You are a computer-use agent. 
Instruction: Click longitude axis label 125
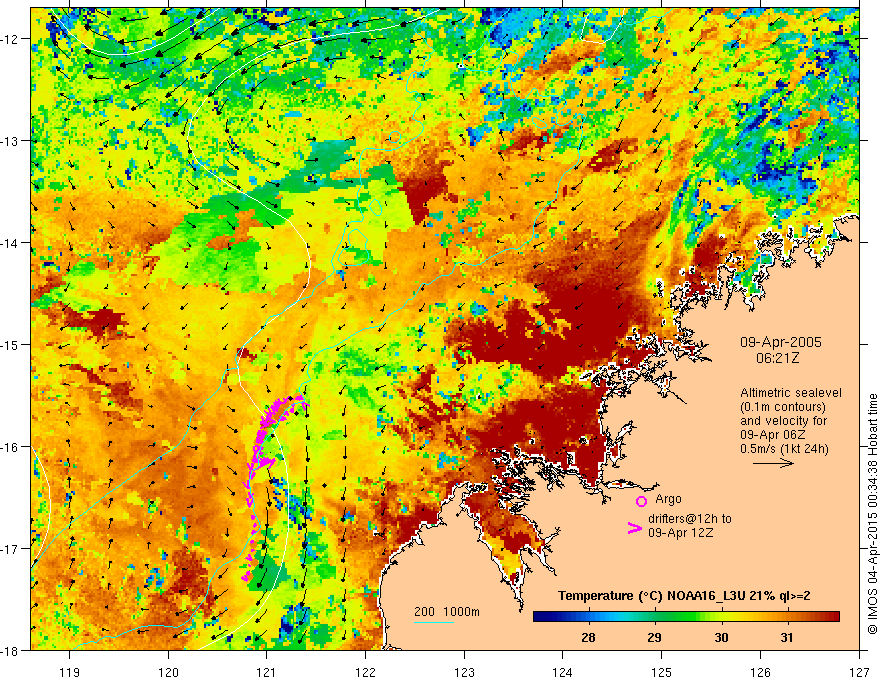click(662, 672)
